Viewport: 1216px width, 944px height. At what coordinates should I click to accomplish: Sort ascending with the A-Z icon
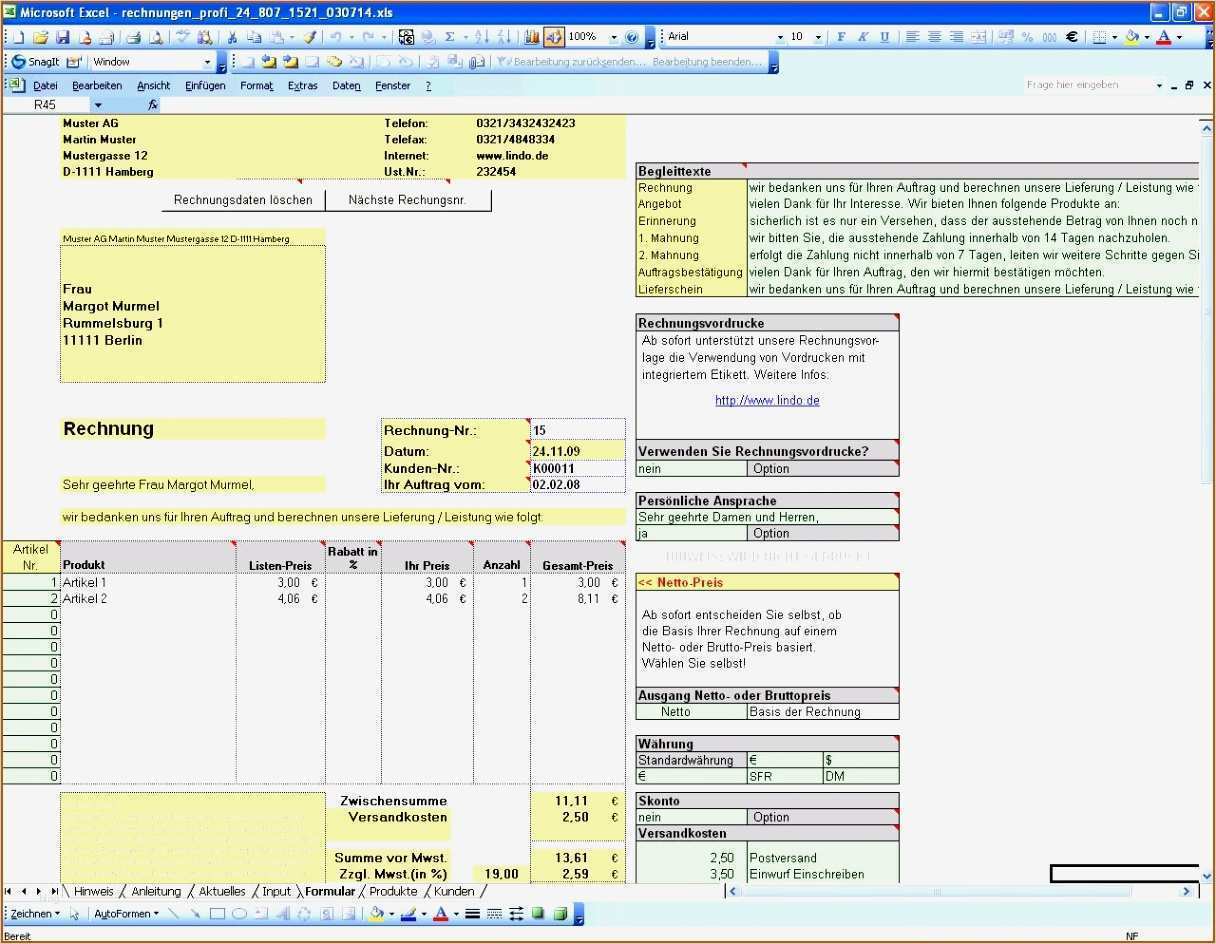point(481,37)
